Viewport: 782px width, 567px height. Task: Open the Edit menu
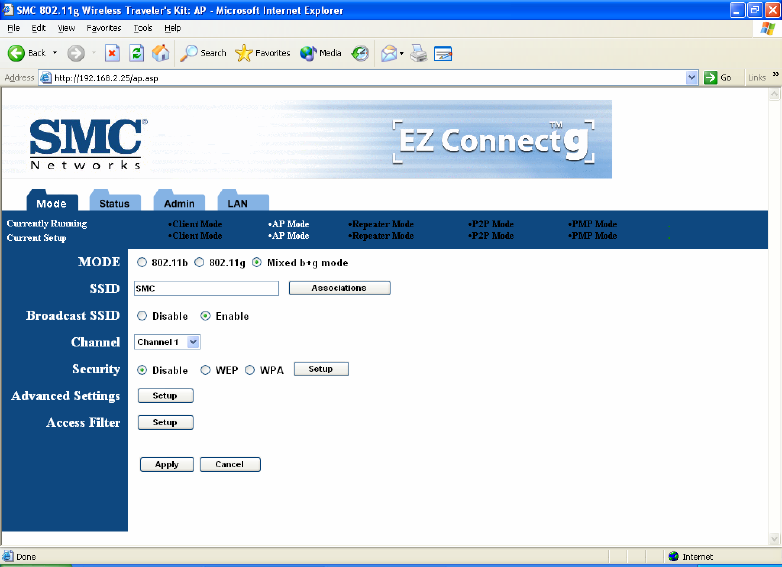[x=38, y=28]
